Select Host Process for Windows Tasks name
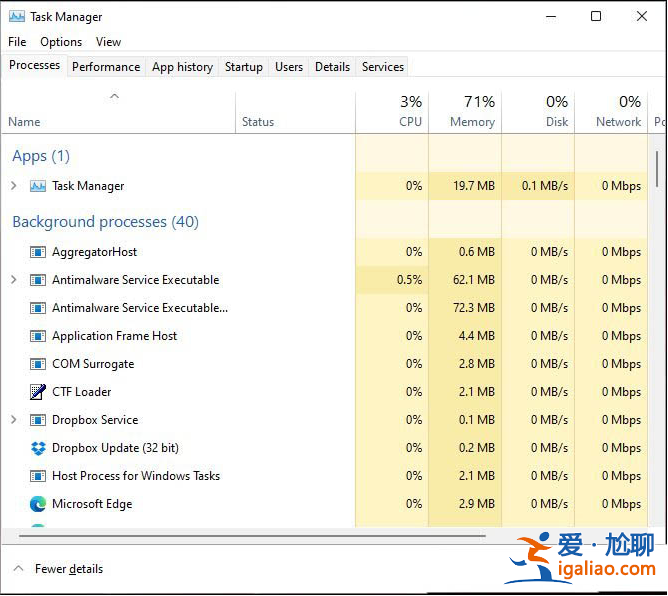 [x=136, y=476]
